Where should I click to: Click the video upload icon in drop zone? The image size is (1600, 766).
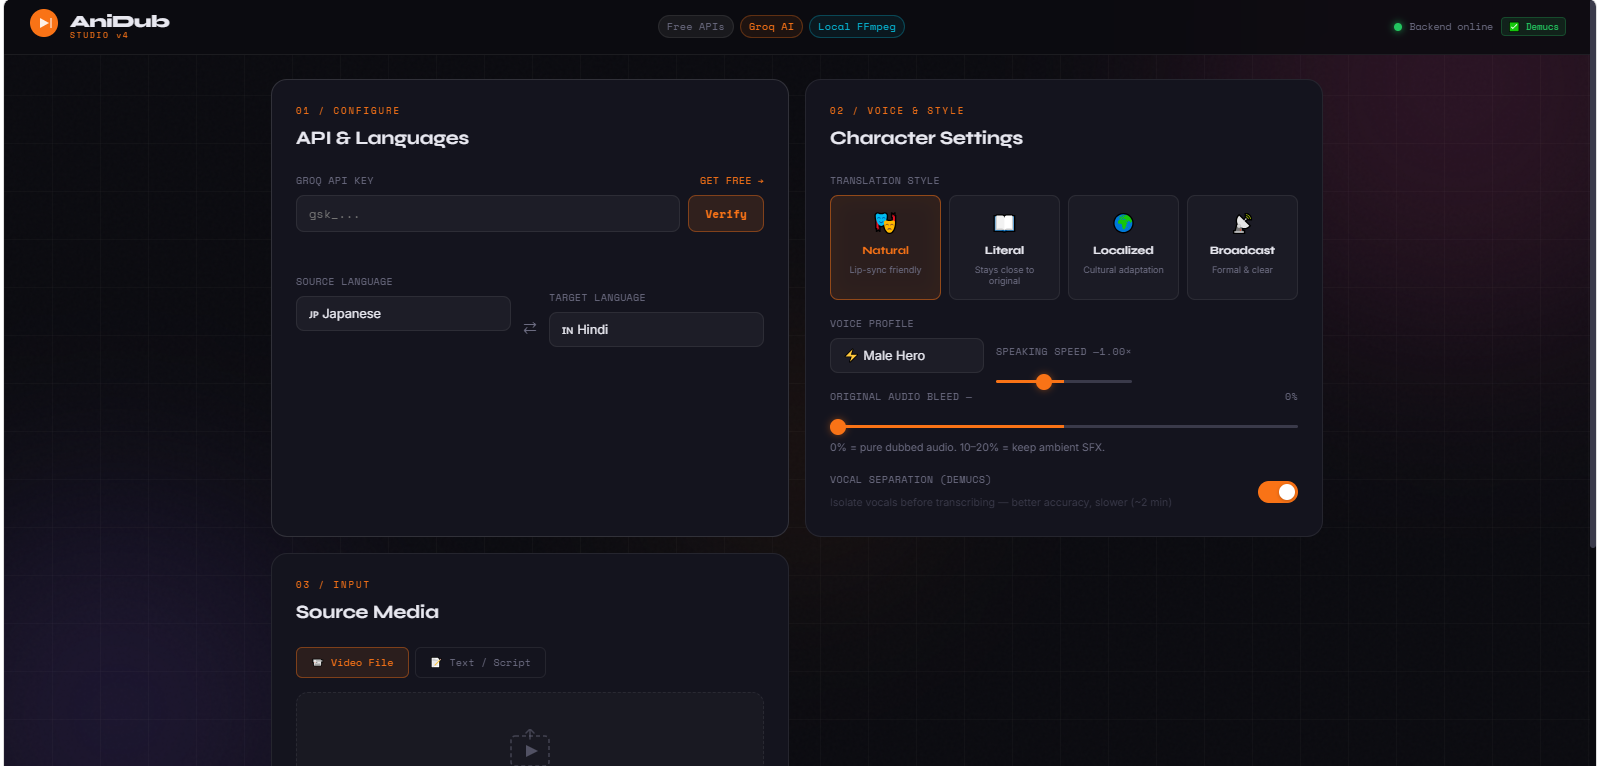(x=530, y=747)
